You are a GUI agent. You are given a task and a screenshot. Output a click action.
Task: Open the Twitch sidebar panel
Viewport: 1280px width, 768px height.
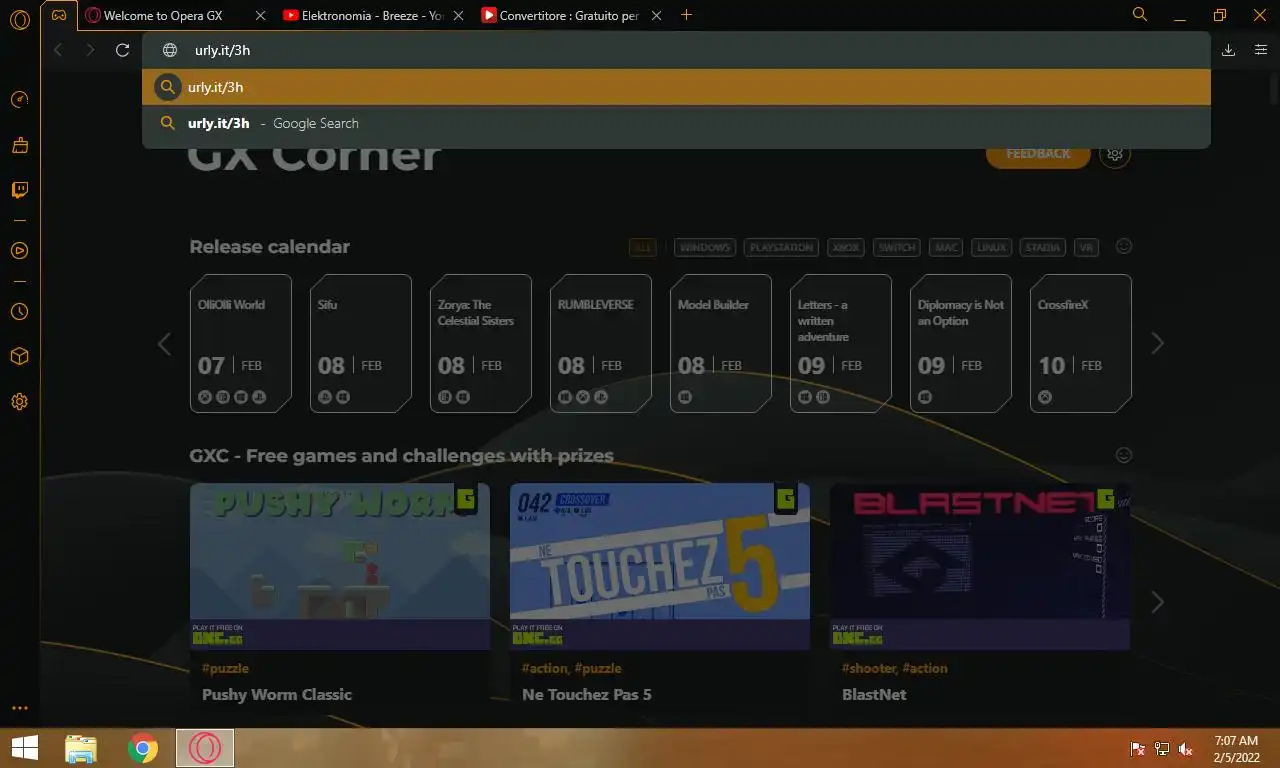[19, 190]
